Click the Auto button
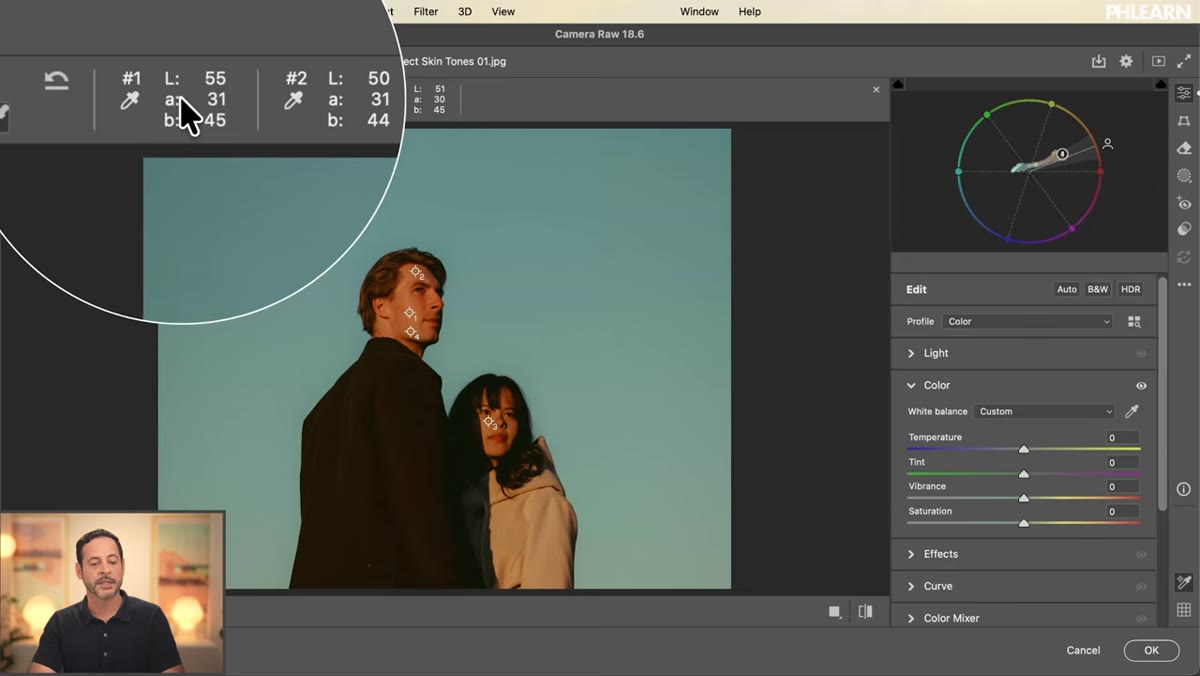This screenshot has height=676, width=1200. click(x=1067, y=289)
